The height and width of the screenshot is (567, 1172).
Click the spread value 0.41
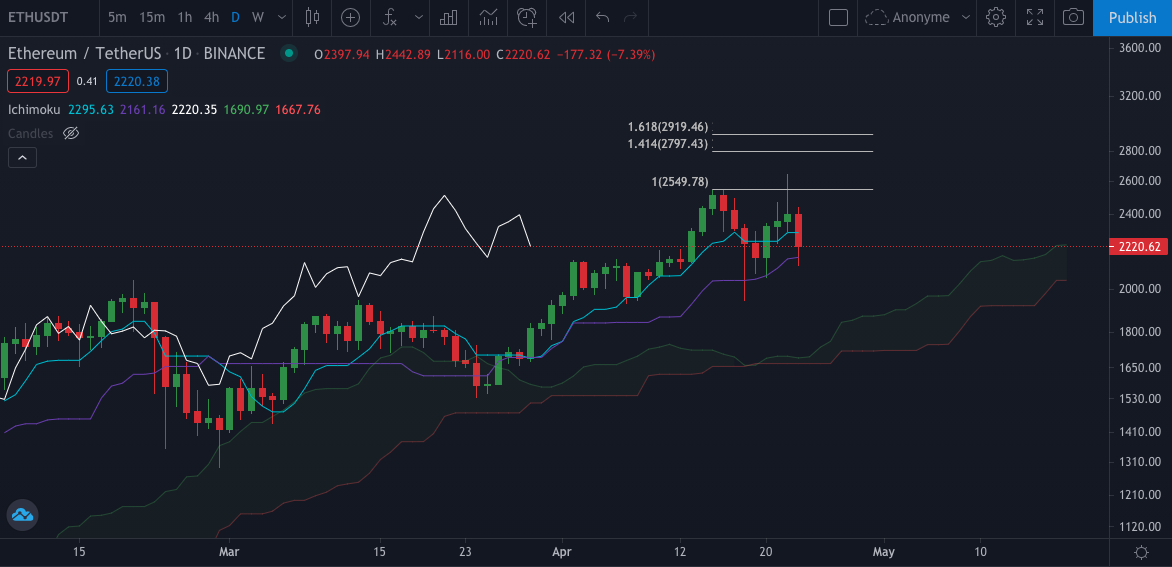coord(87,81)
